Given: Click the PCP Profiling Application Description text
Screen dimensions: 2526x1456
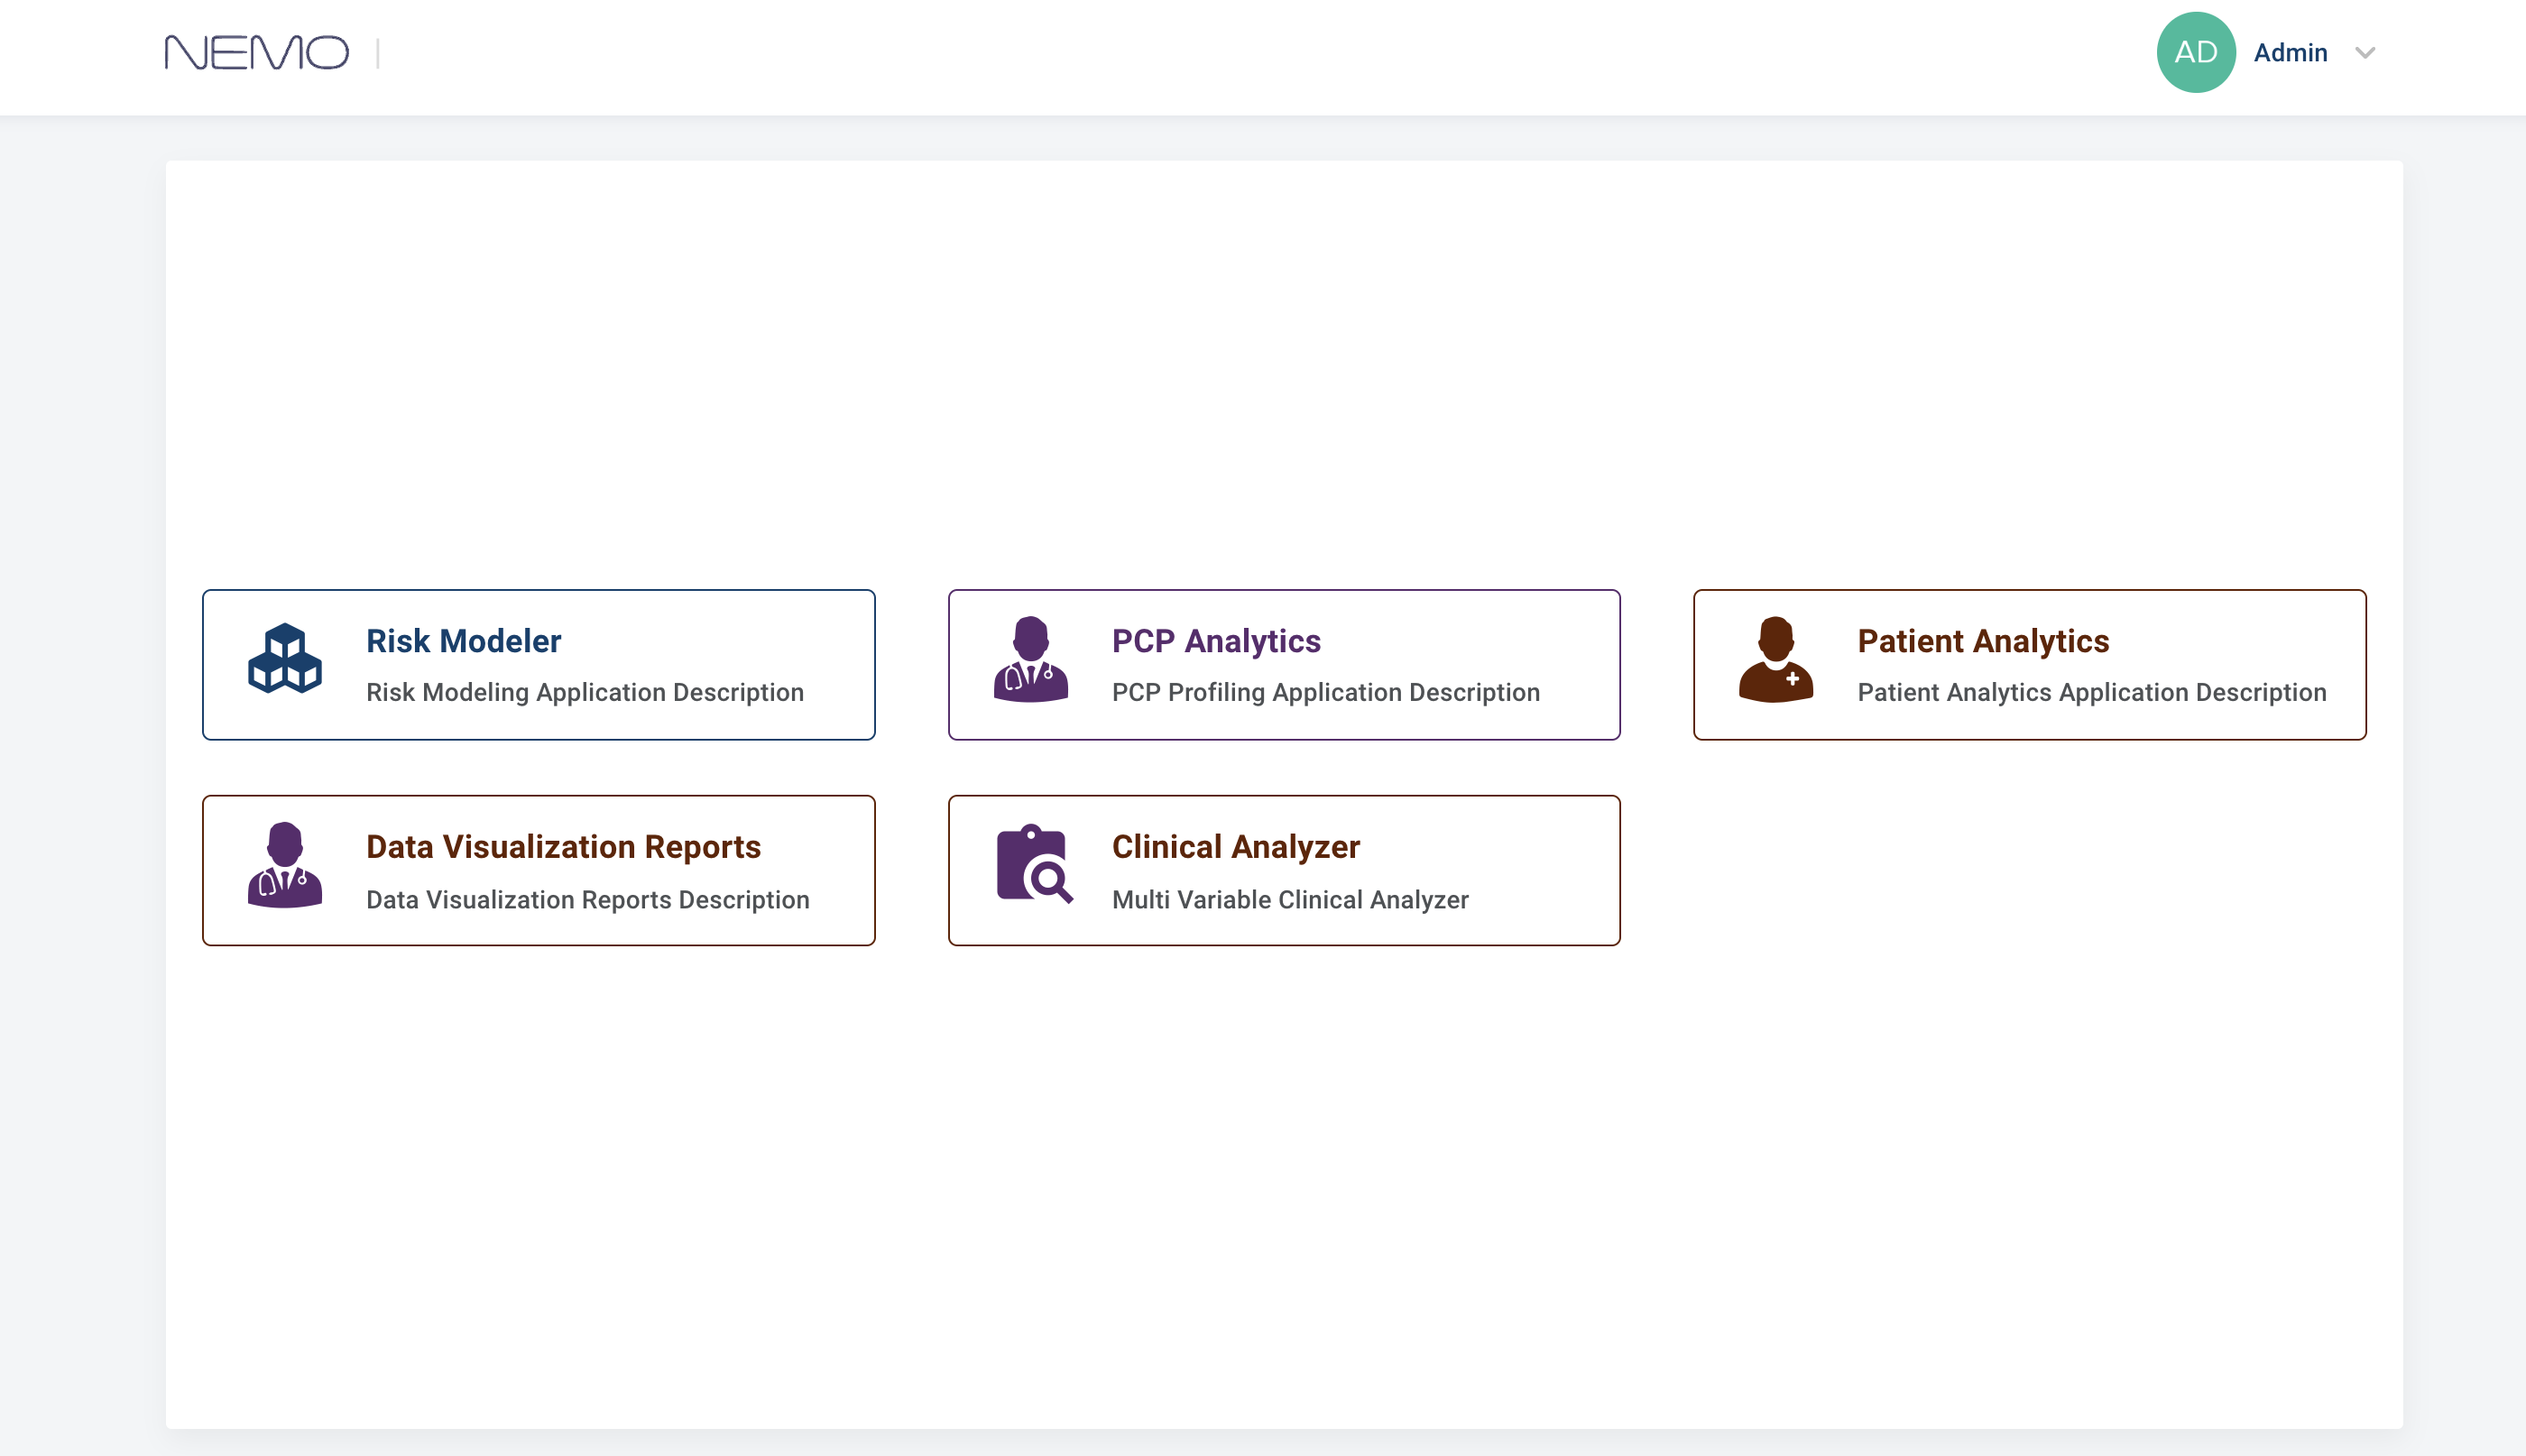Looking at the screenshot, I should (x=1325, y=692).
